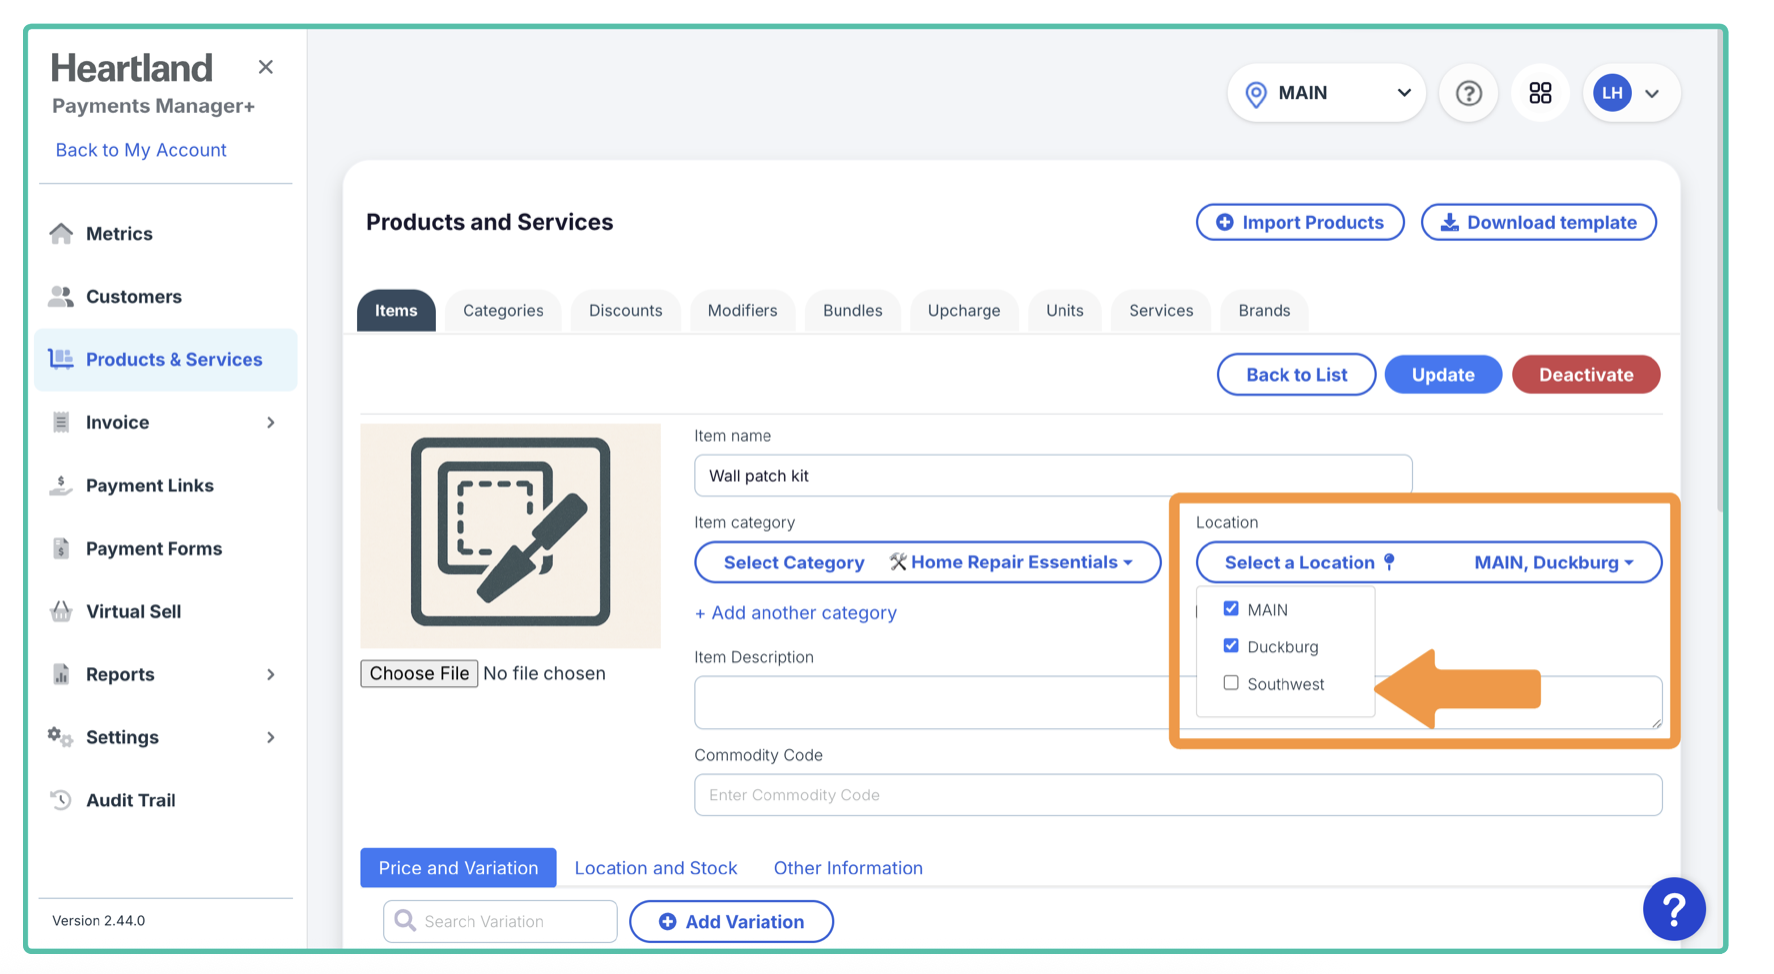Uncheck the MAIN location checkbox
Image resolution: width=1774 pixels, height=974 pixels.
[1231, 609]
